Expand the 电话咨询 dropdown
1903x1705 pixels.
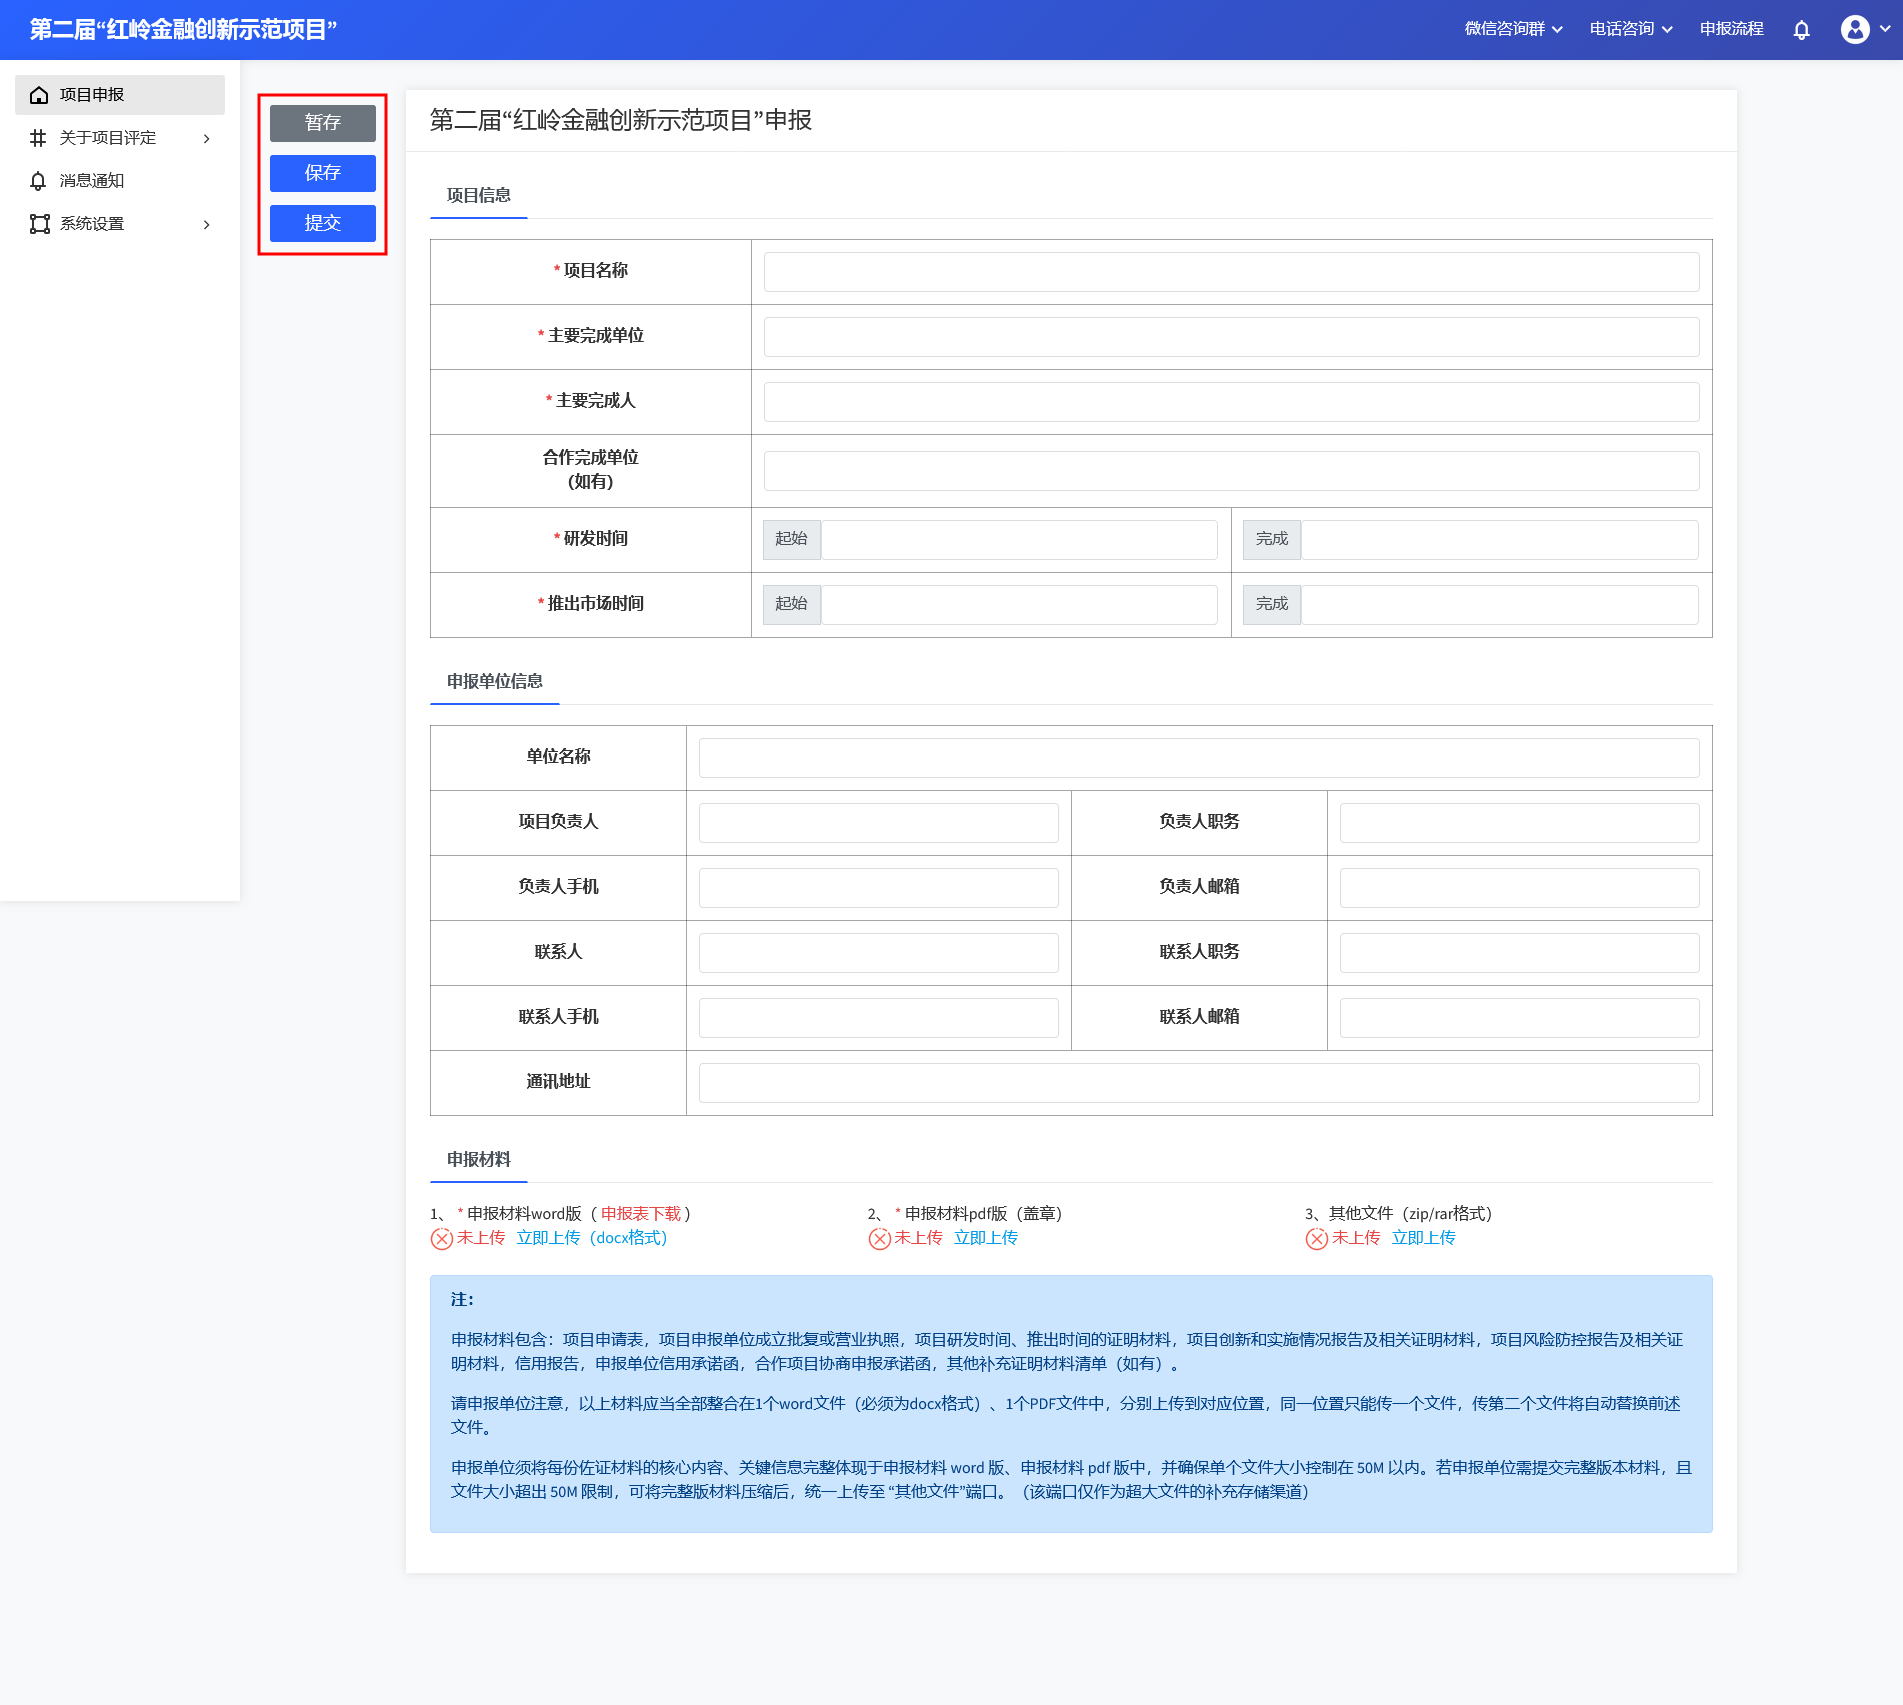coord(1630,29)
